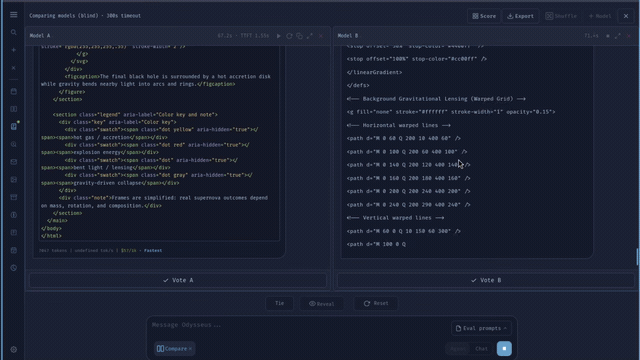640x360 pixels.
Task: Reveal the model identities
Action: 322,303
